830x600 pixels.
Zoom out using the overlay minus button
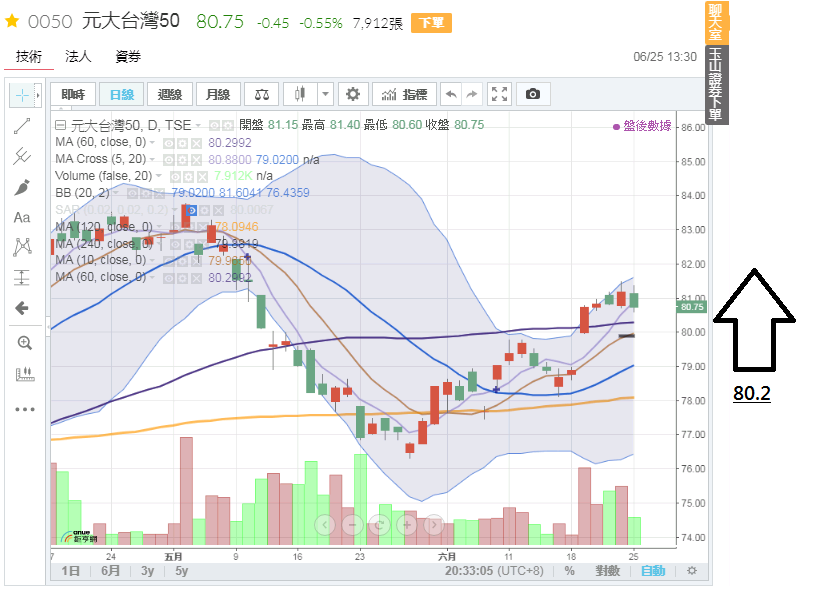coord(353,525)
